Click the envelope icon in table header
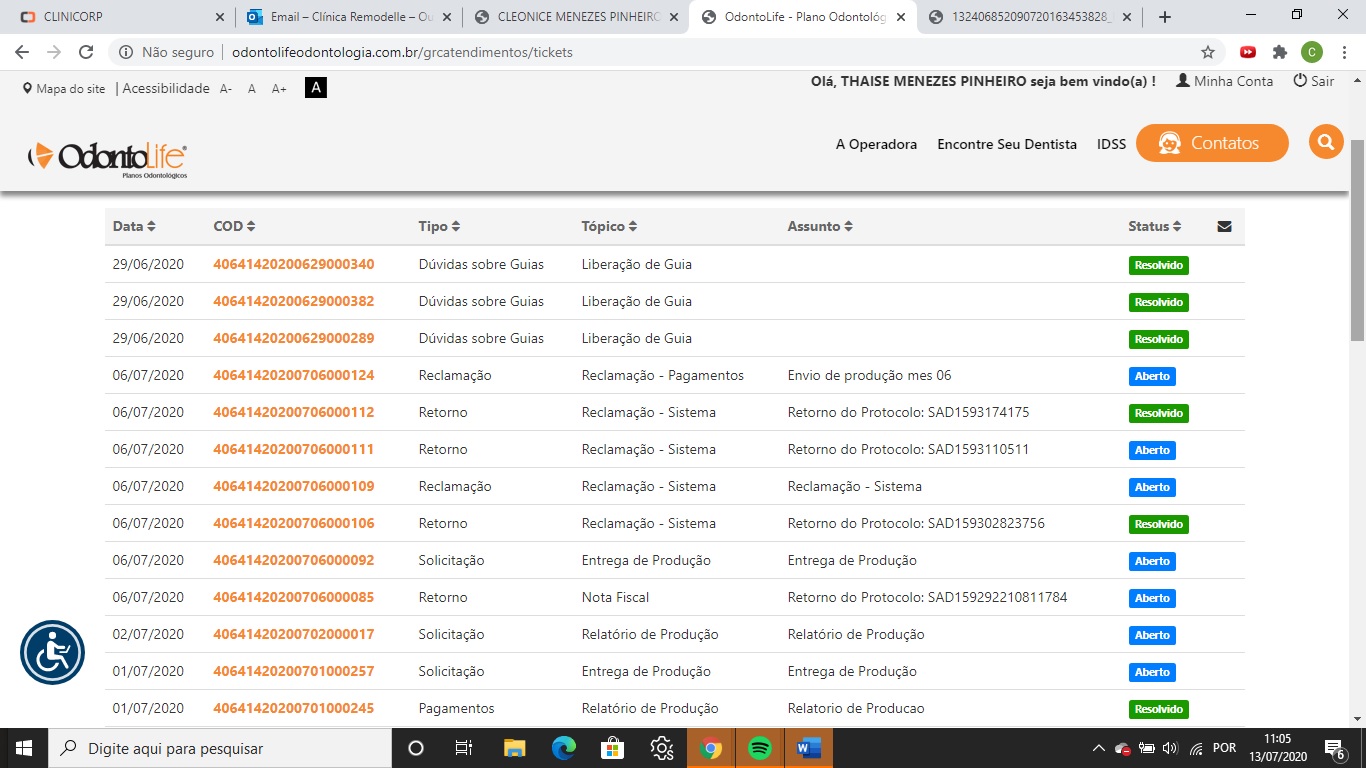The height and width of the screenshot is (768, 1366). tap(1224, 227)
